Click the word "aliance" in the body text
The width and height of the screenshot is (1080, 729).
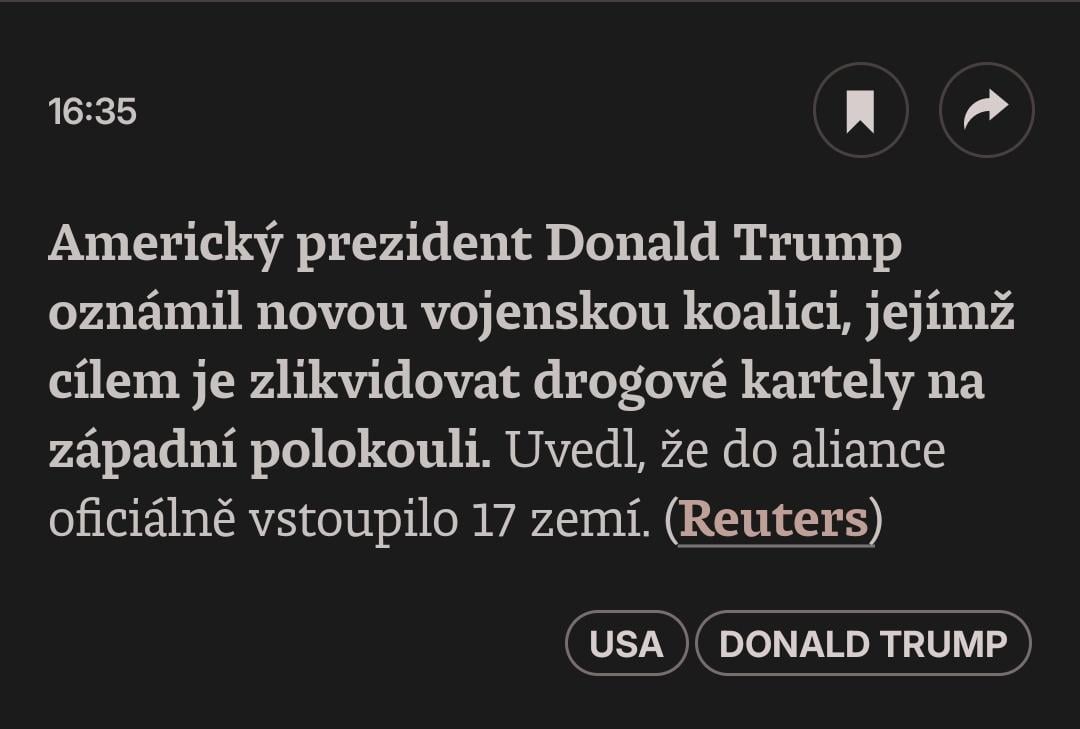click(868, 451)
